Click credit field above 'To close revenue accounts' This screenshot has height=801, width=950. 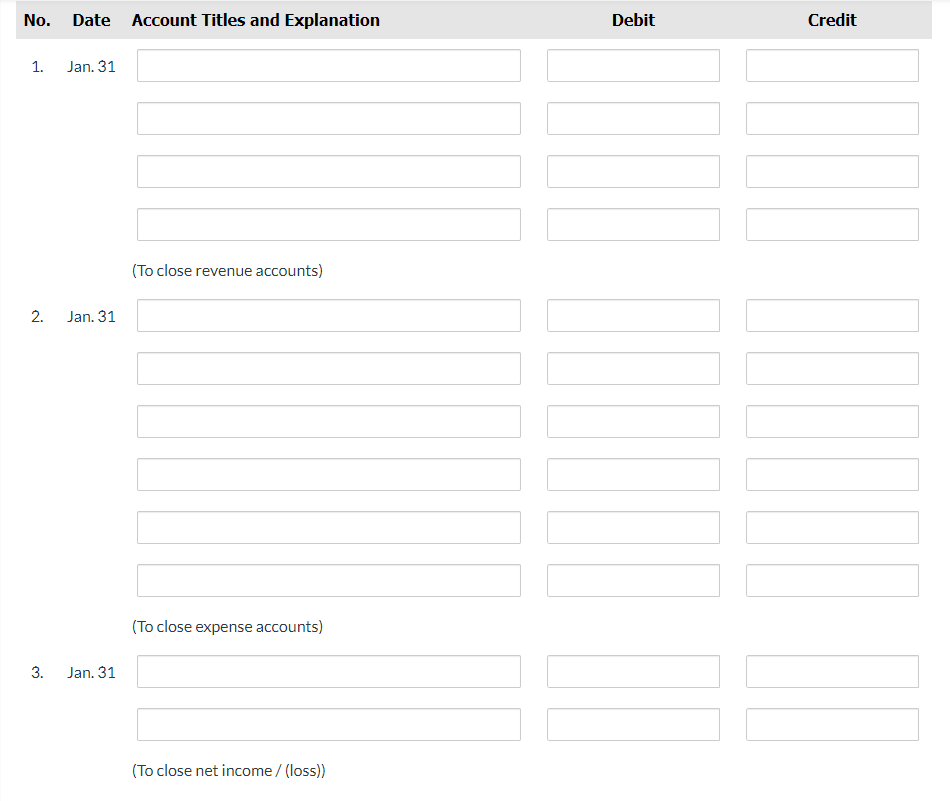coord(832,224)
